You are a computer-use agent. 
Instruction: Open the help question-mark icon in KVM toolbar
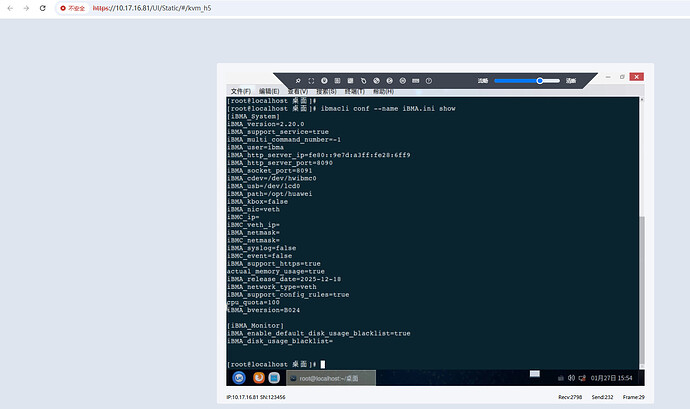(x=429, y=81)
